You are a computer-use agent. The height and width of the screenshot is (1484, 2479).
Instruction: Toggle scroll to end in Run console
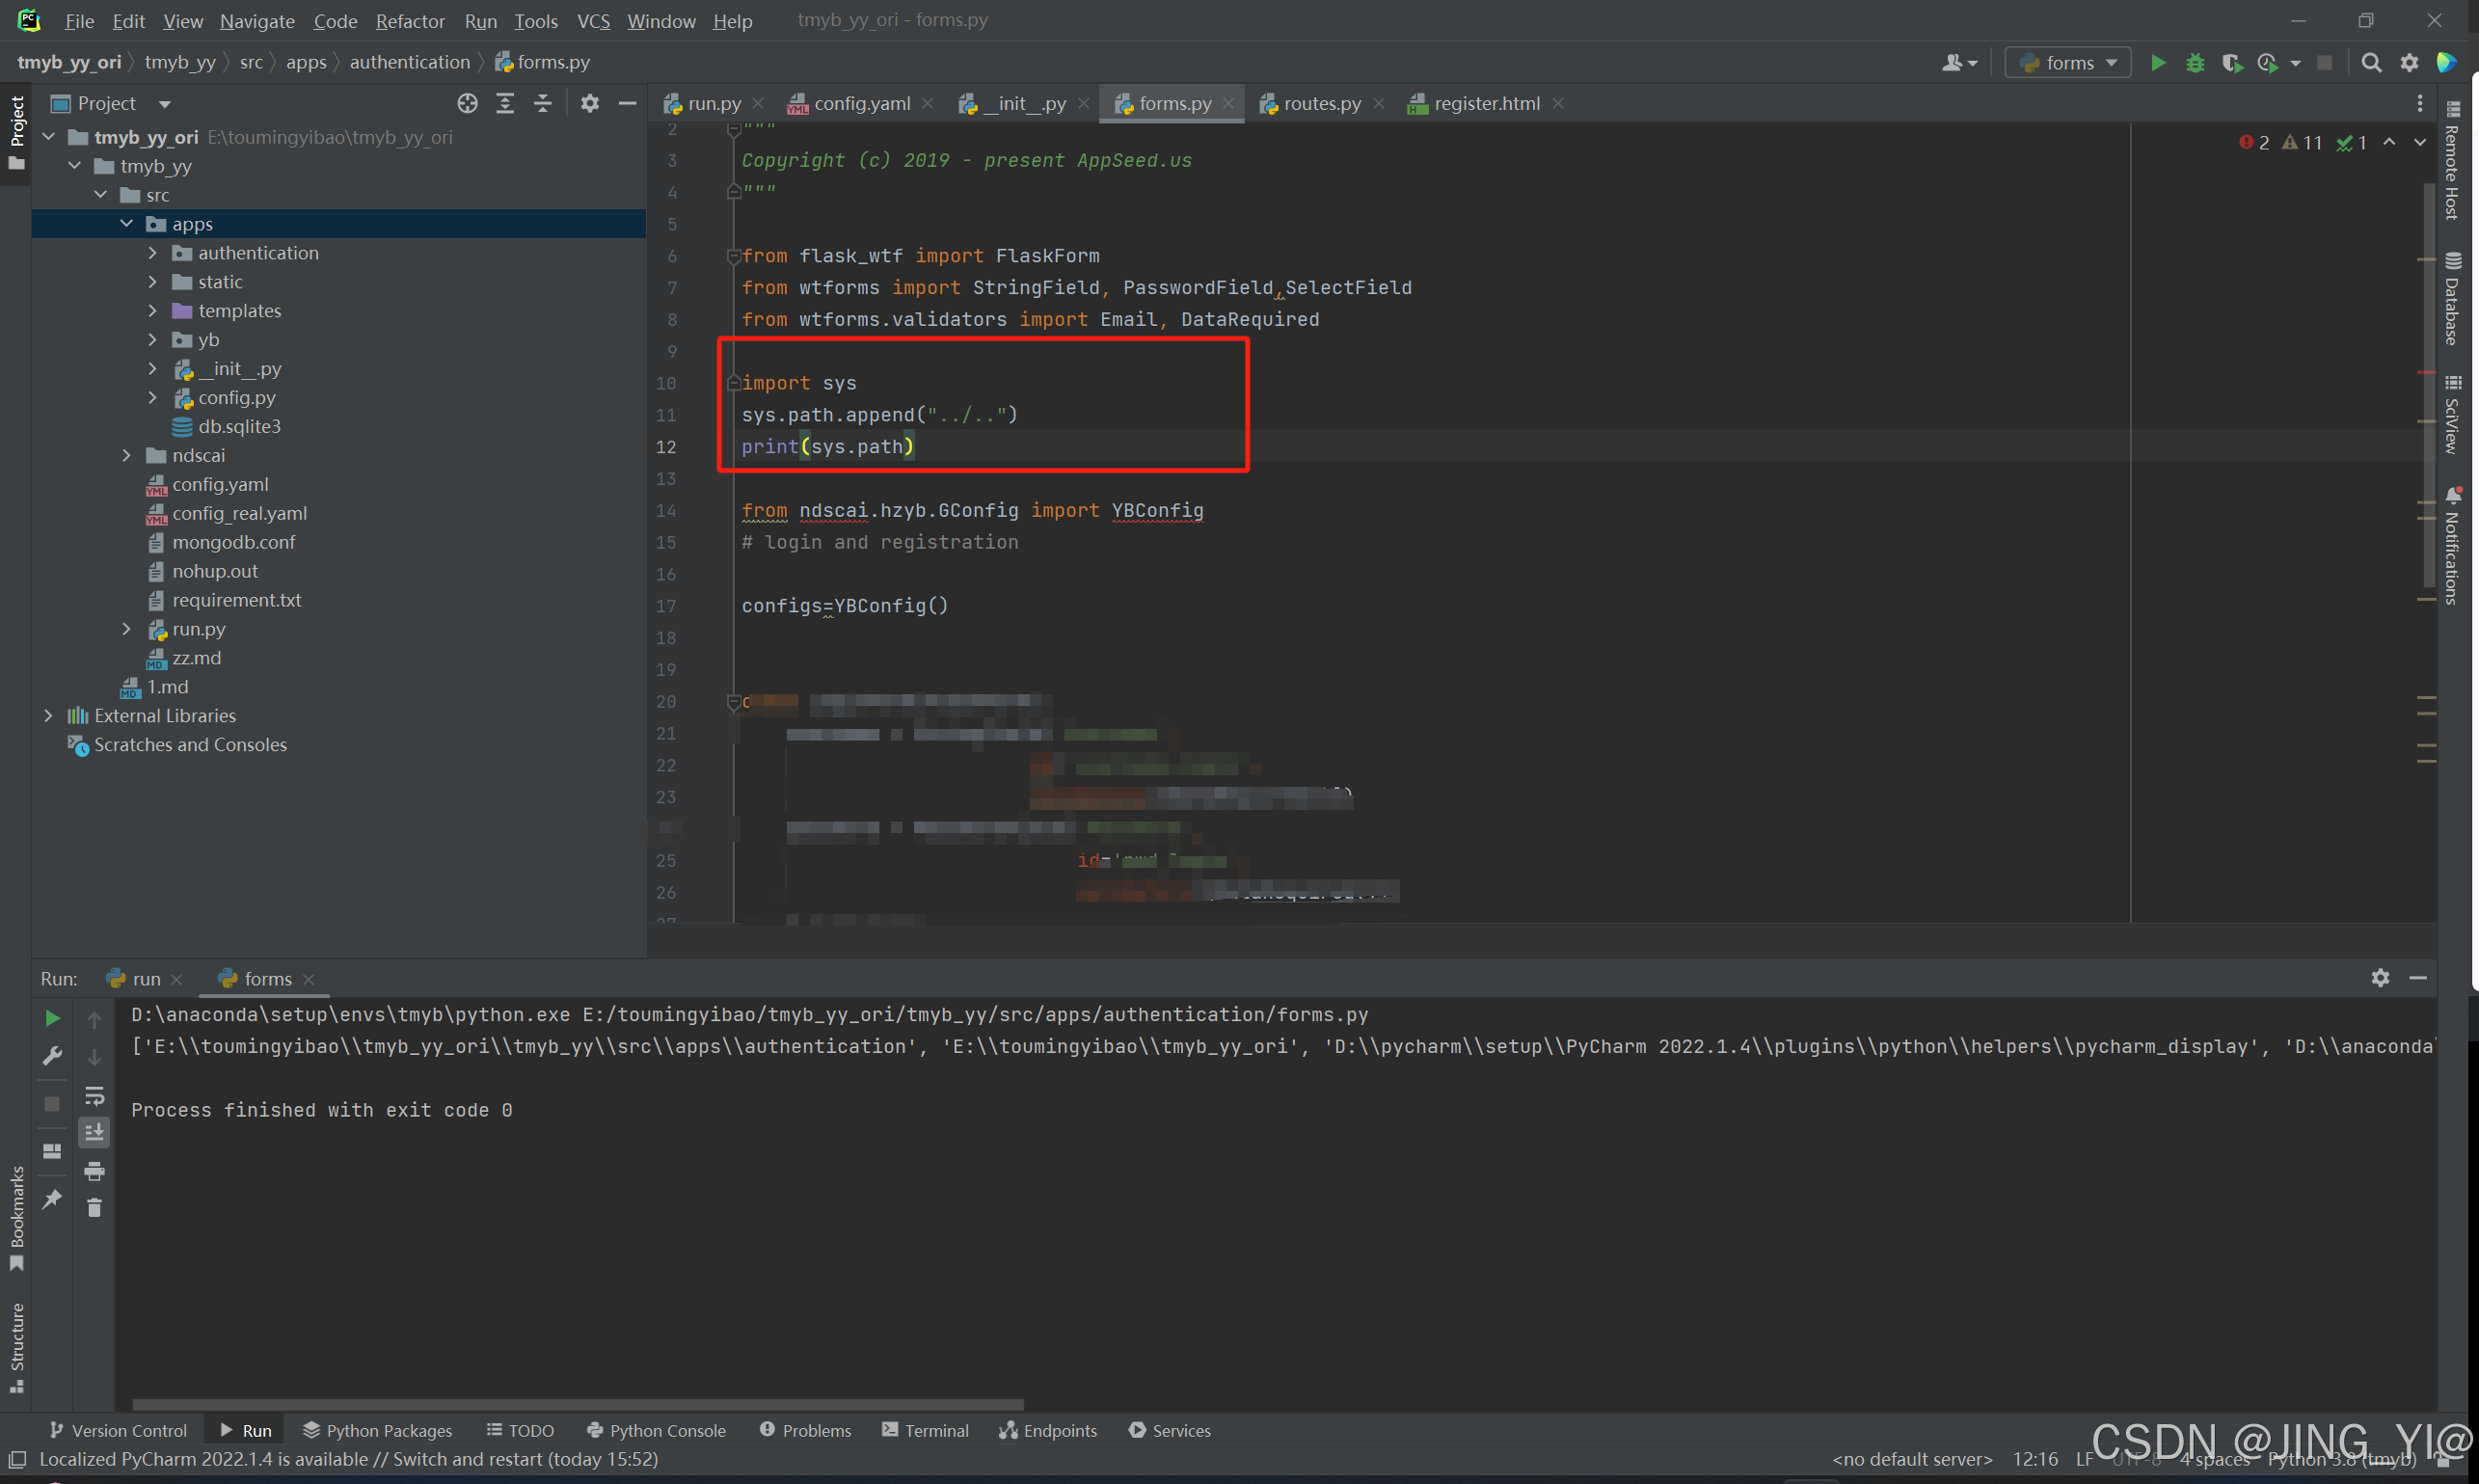click(94, 1132)
